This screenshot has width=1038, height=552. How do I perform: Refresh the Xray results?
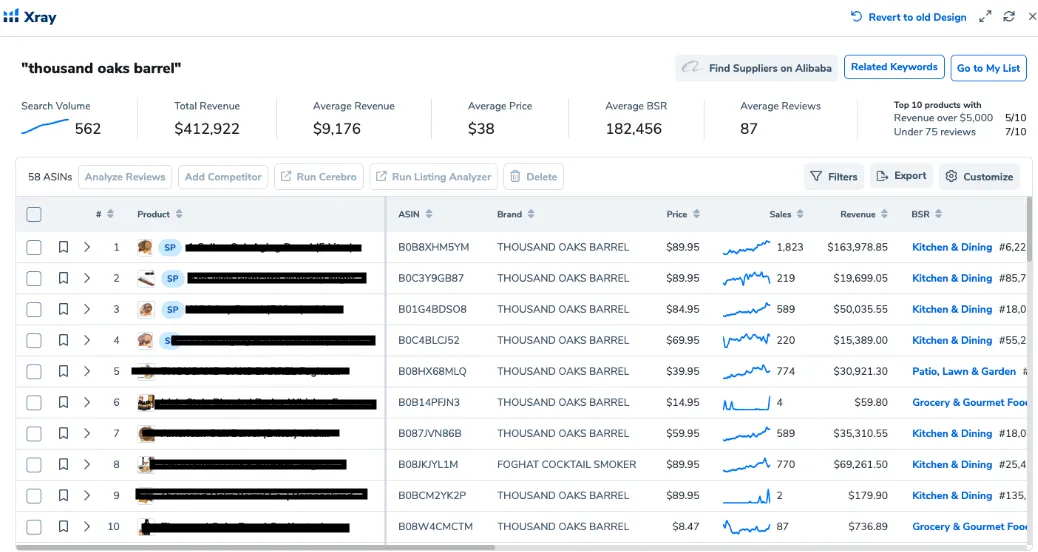pyautogui.click(x=1009, y=17)
